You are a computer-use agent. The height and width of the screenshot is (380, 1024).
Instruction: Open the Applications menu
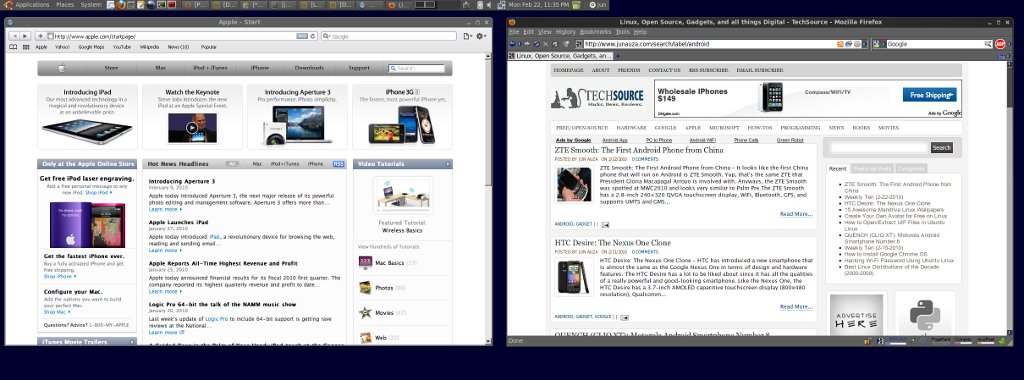coord(32,5)
